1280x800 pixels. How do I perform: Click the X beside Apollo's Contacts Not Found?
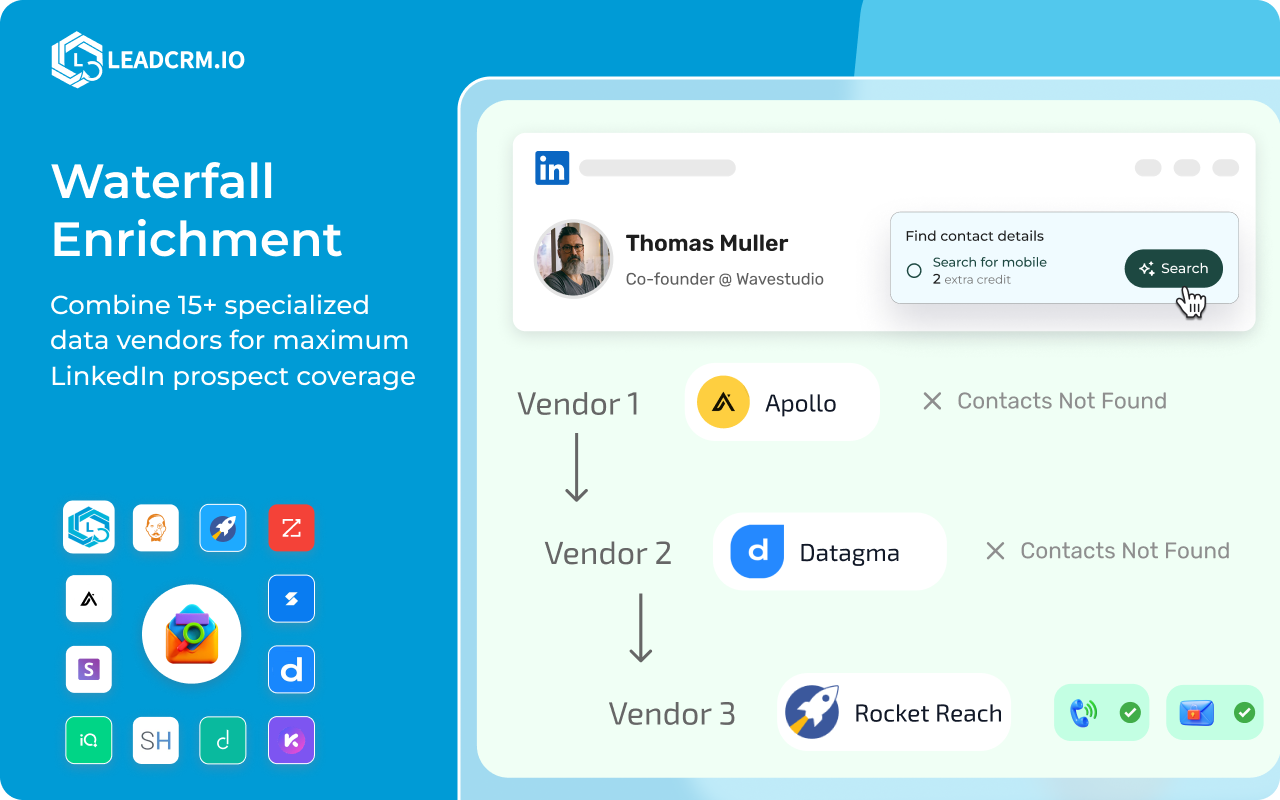tap(932, 401)
